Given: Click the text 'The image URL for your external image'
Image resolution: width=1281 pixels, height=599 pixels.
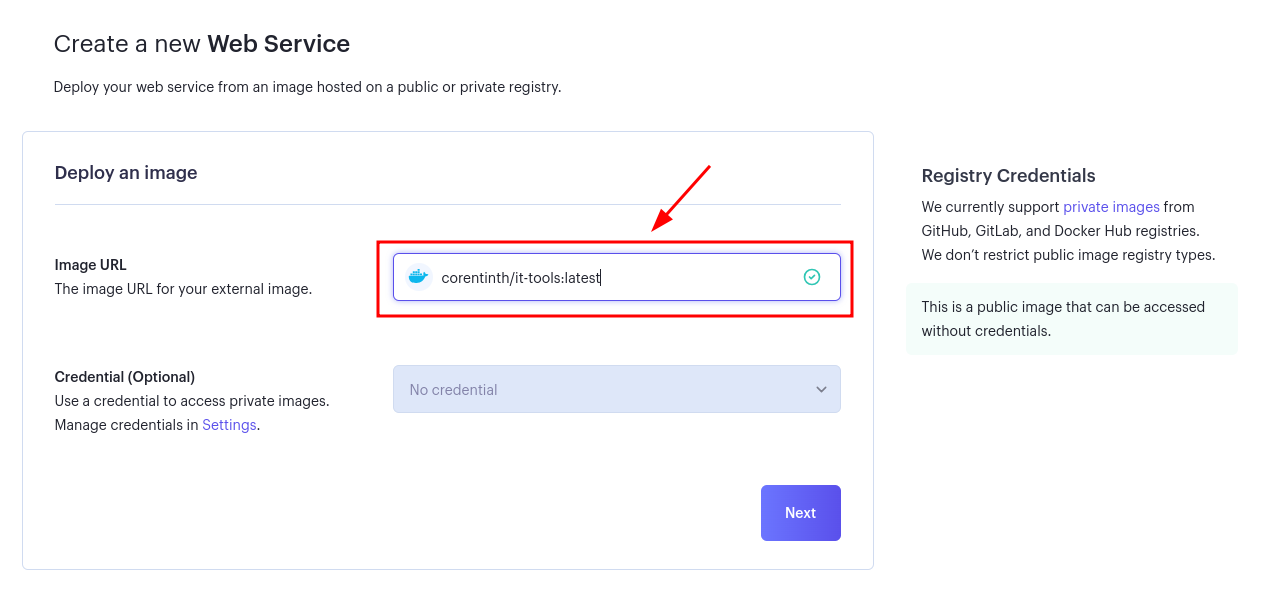Looking at the screenshot, I should (184, 289).
